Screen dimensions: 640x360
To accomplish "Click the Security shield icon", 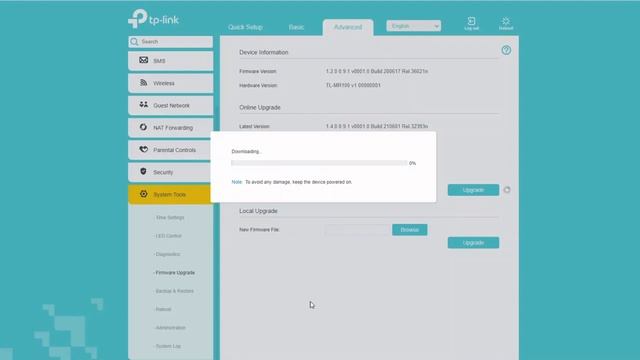I will point(143,171).
